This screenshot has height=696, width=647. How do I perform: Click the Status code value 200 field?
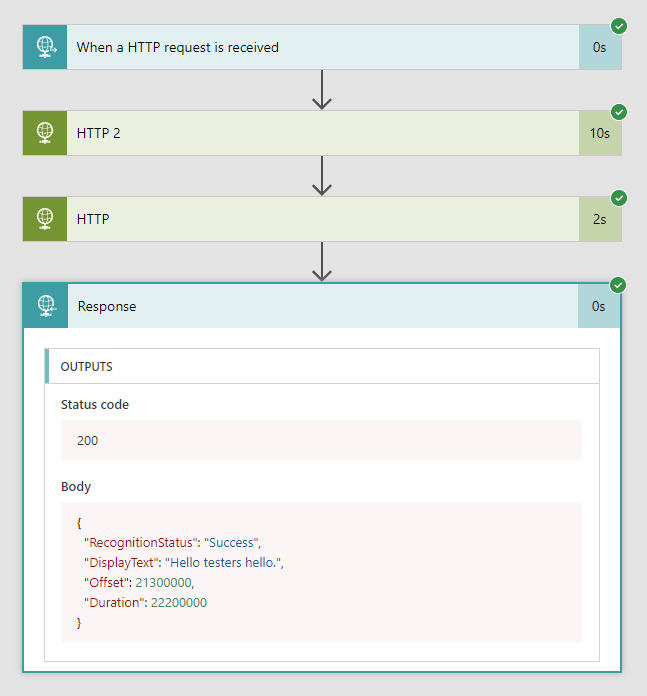[321, 440]
